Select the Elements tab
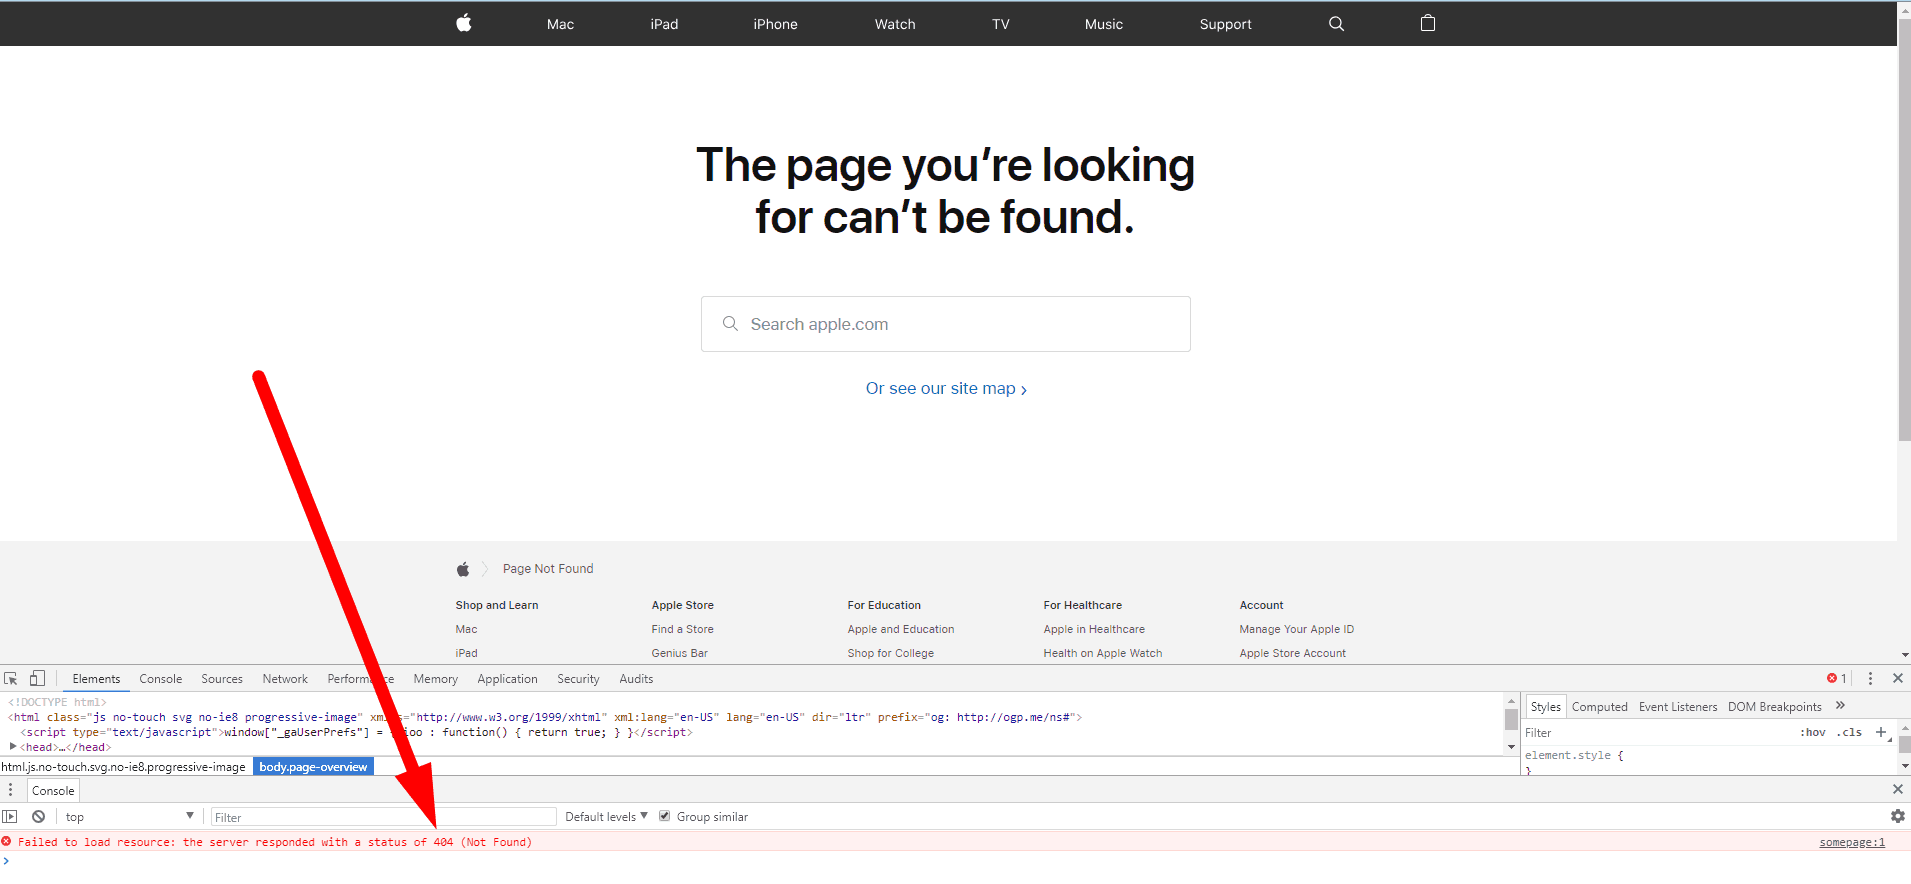1911x884 pixels. 96,679
